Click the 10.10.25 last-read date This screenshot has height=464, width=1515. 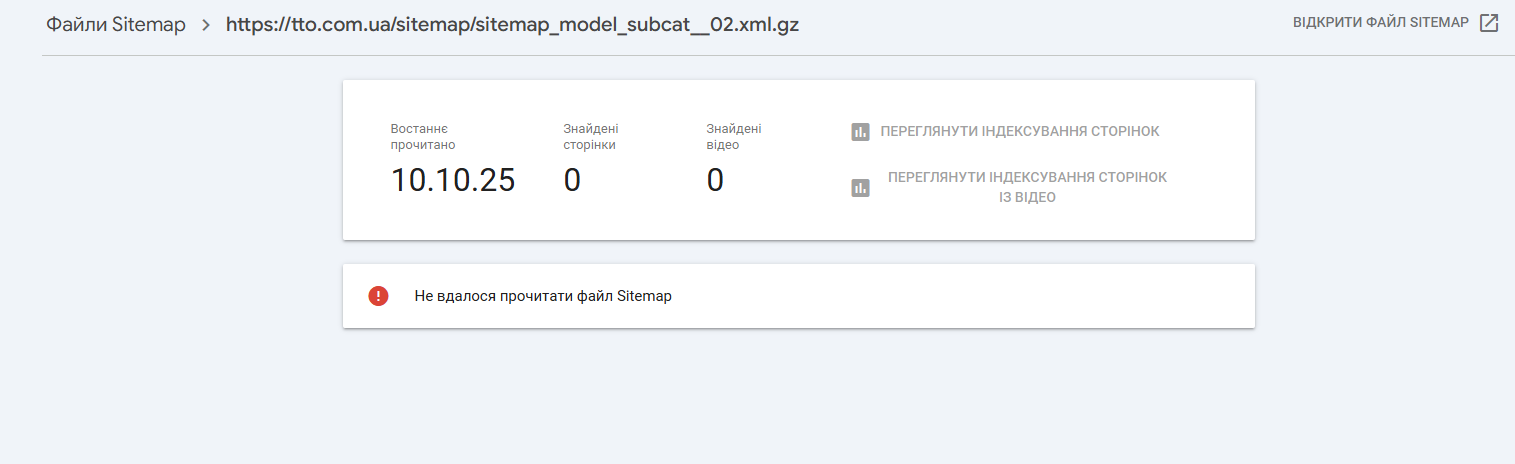point(453,180)
